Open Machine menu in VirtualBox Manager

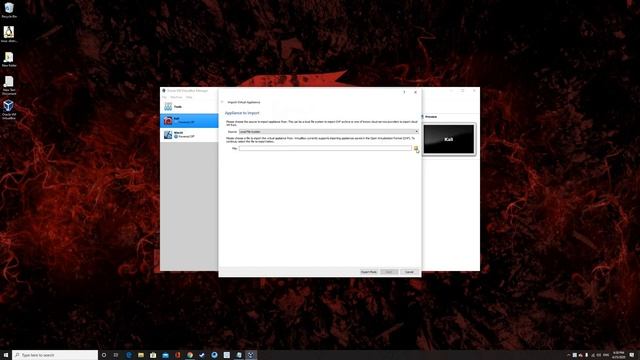coord(176,97)
